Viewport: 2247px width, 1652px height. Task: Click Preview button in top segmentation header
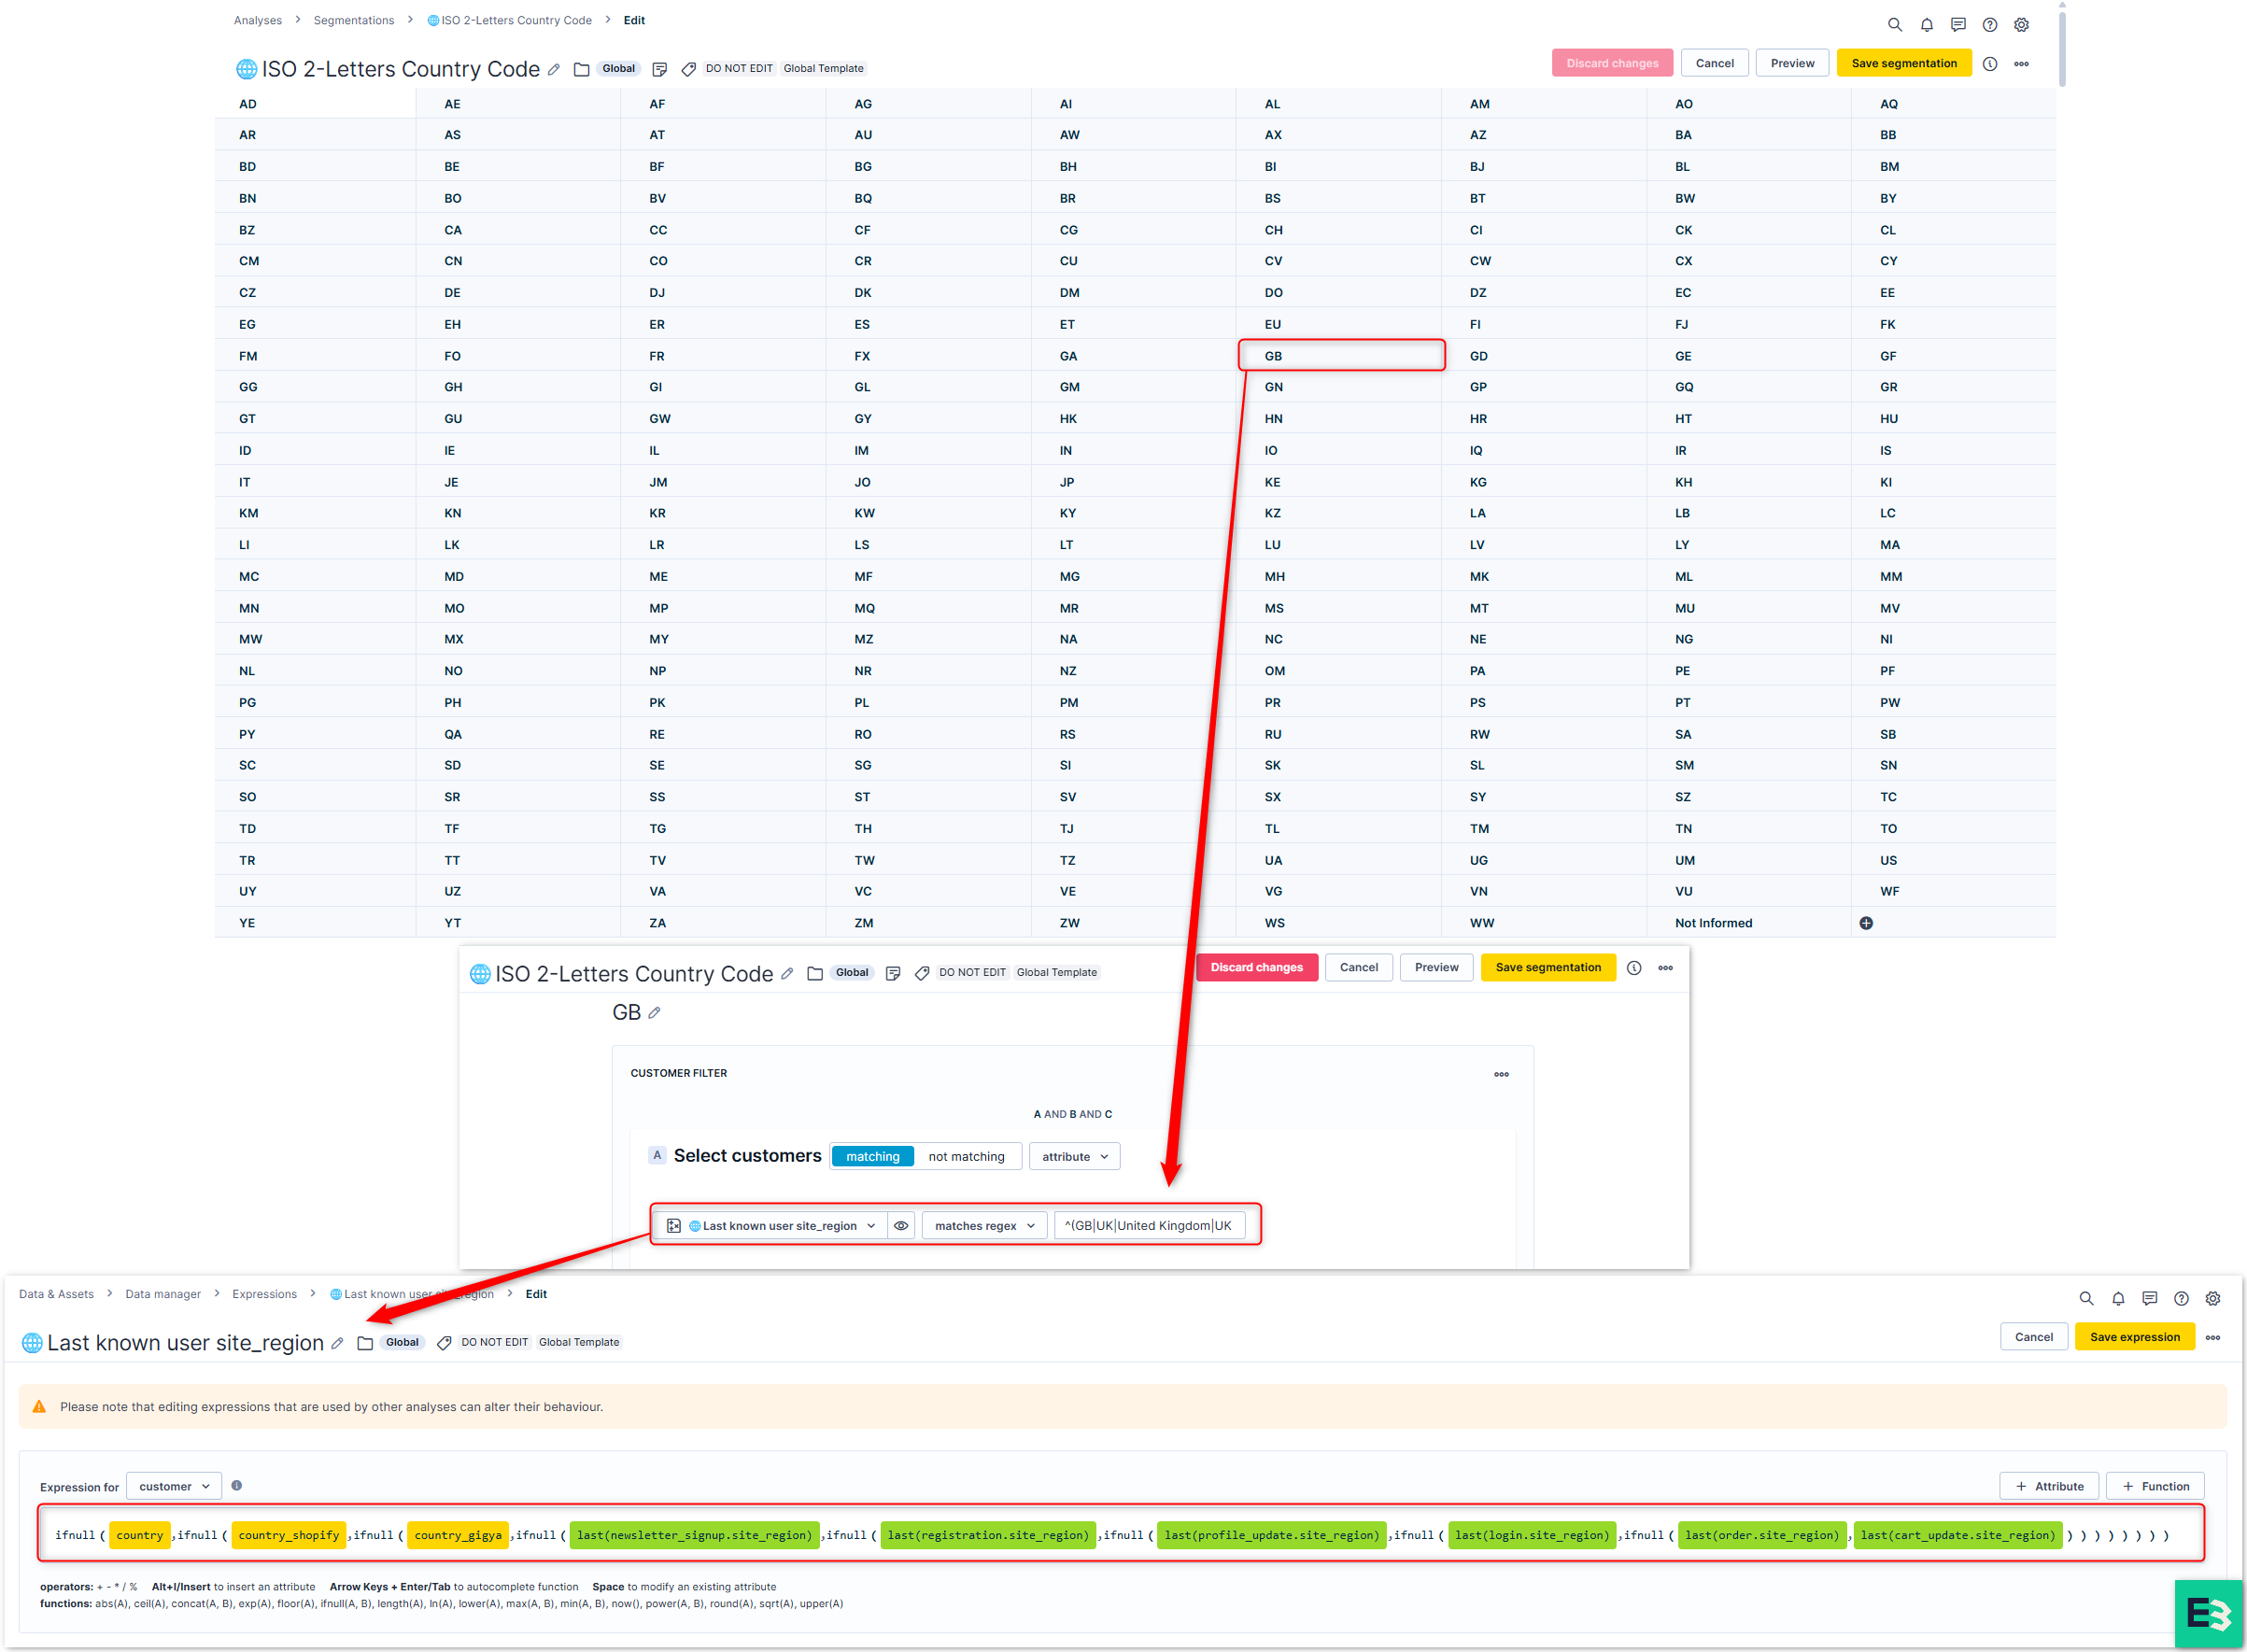click(1791, 63)
